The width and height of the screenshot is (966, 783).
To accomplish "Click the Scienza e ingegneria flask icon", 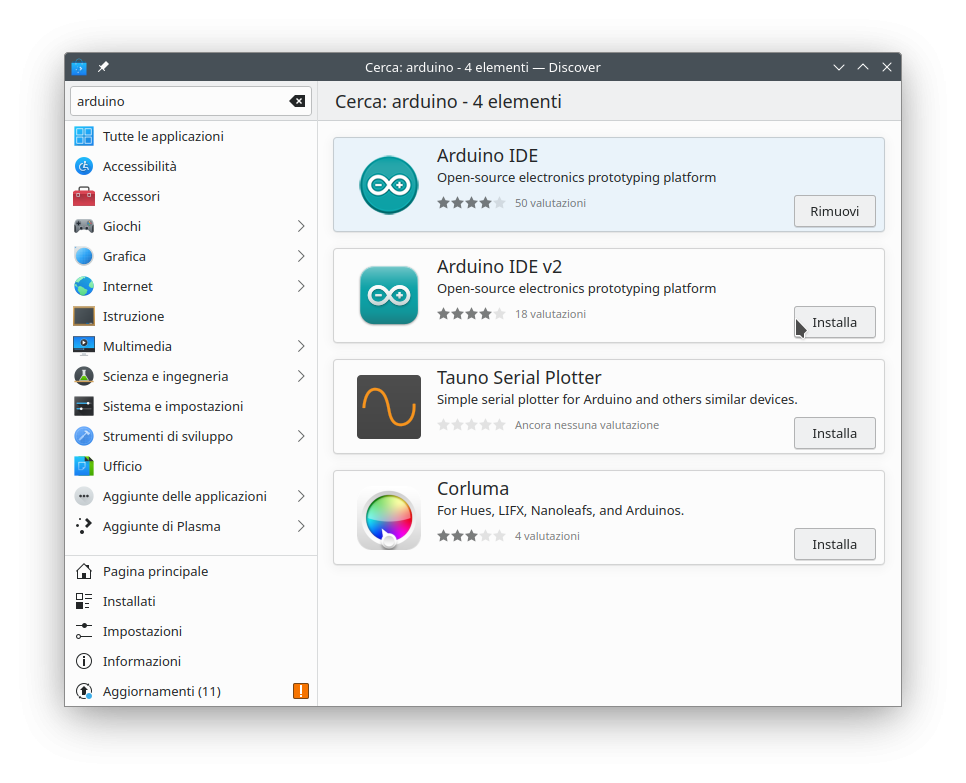I will click(84, 376).
